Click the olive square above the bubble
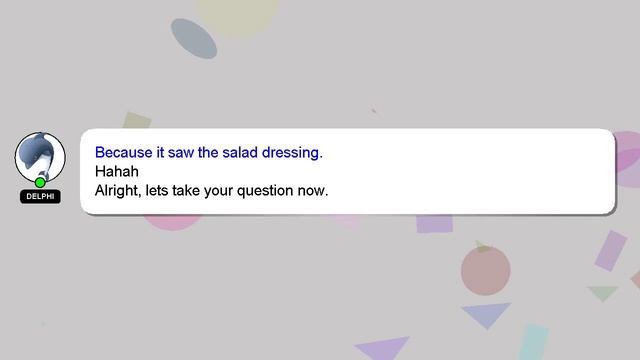The image size is (640, 360). click(x=137, y=120)
